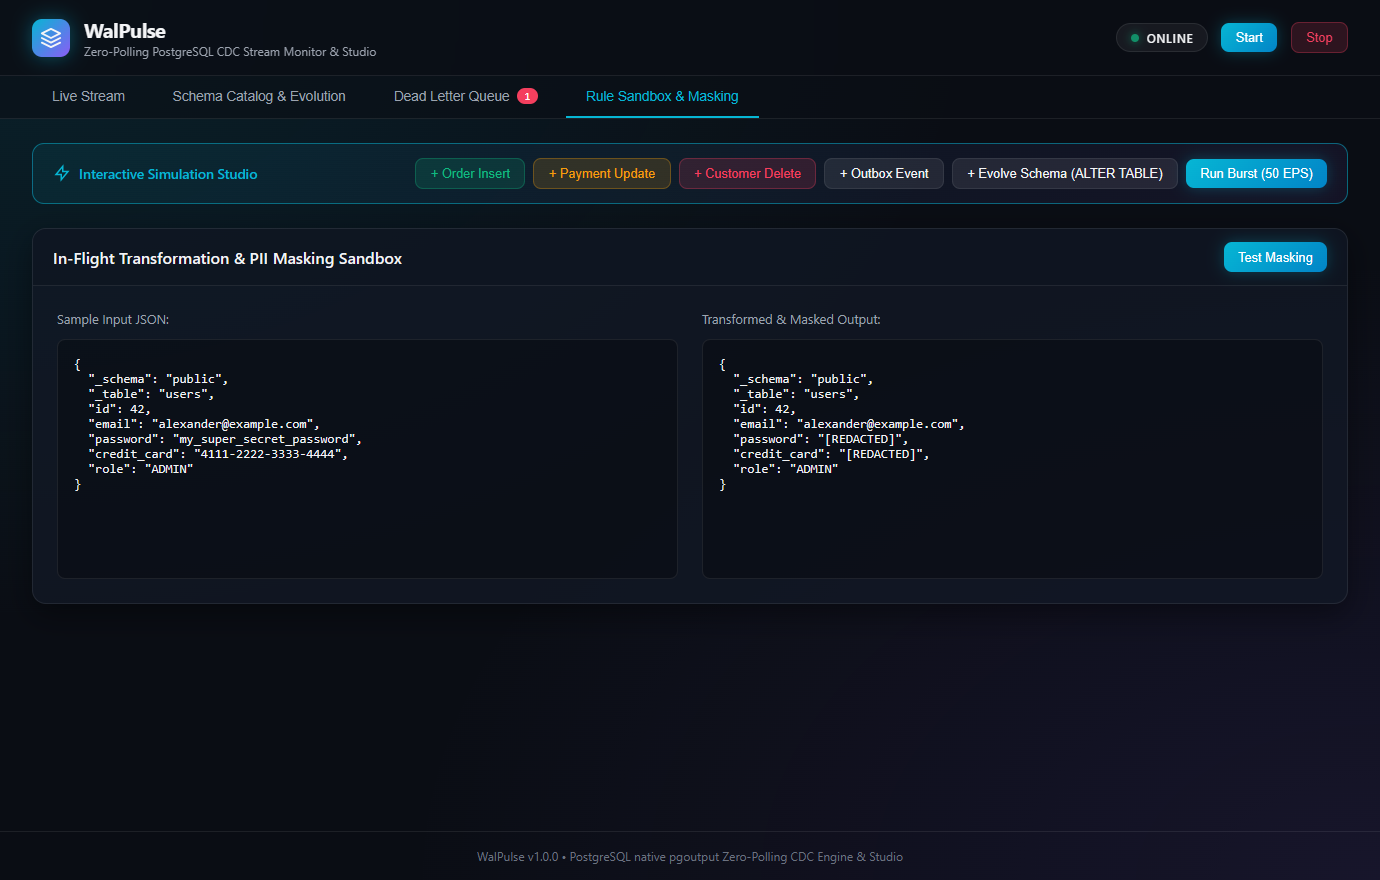
Task: Stop the CDC stream
Action: [x=1319, y=38]
